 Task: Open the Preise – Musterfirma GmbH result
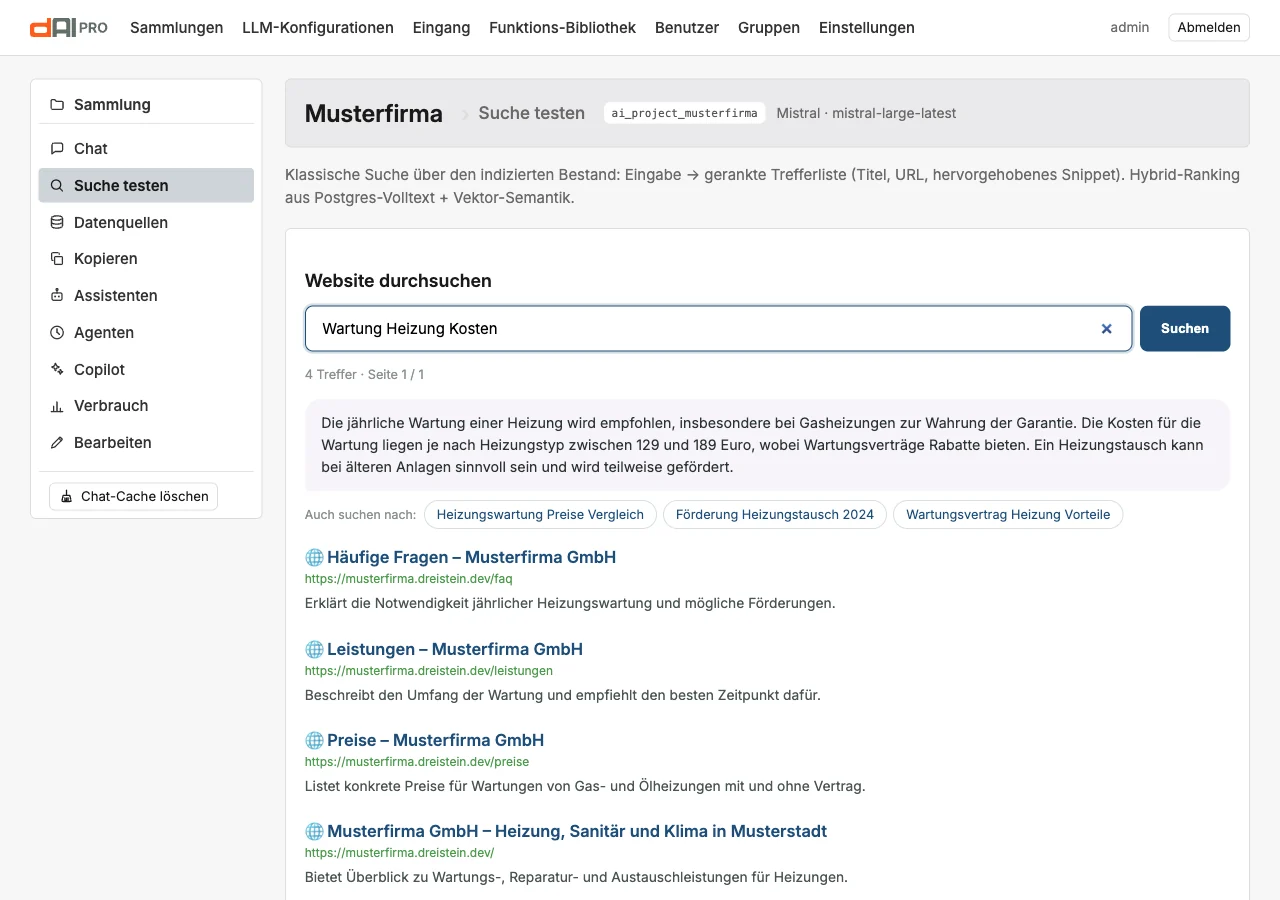tap(435, 741)
